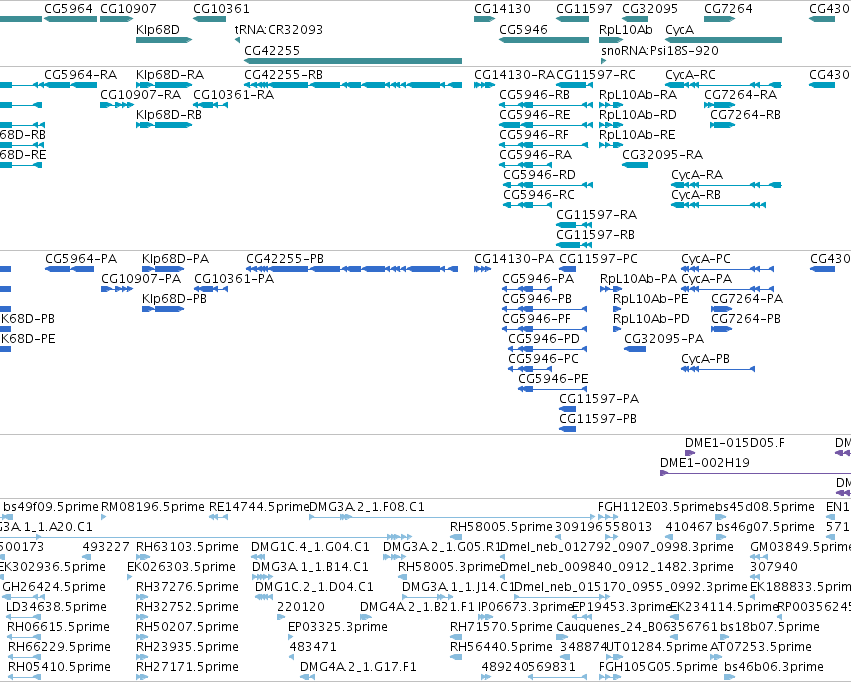Click the CG5964-PA protein label
851x682 pixels.
(x=81, y=259)
